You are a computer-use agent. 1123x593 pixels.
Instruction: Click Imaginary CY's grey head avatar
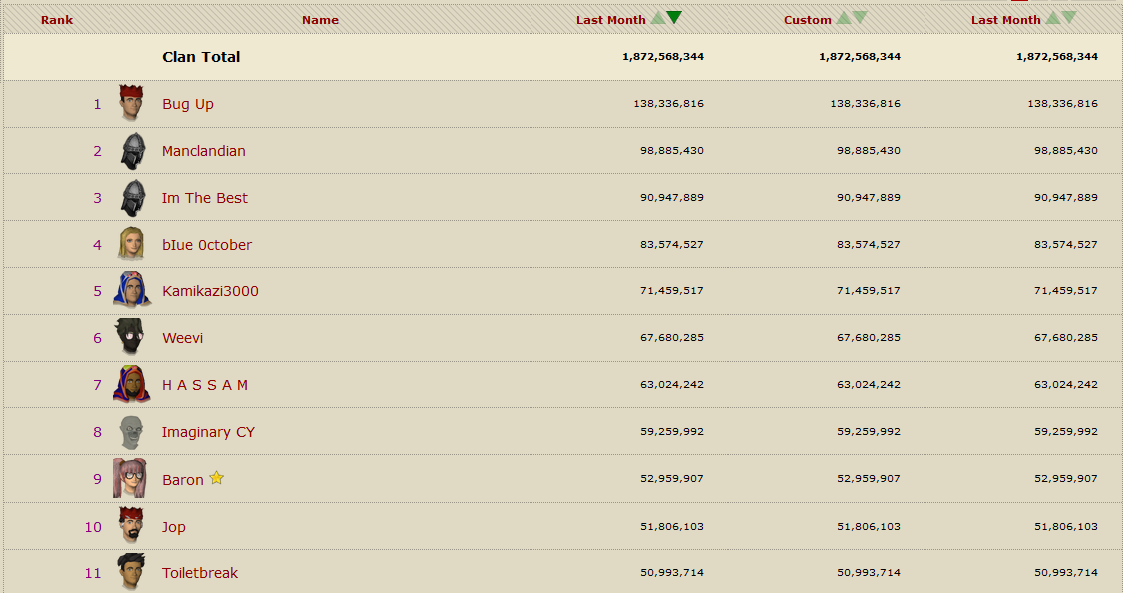(x=131, y=431)
